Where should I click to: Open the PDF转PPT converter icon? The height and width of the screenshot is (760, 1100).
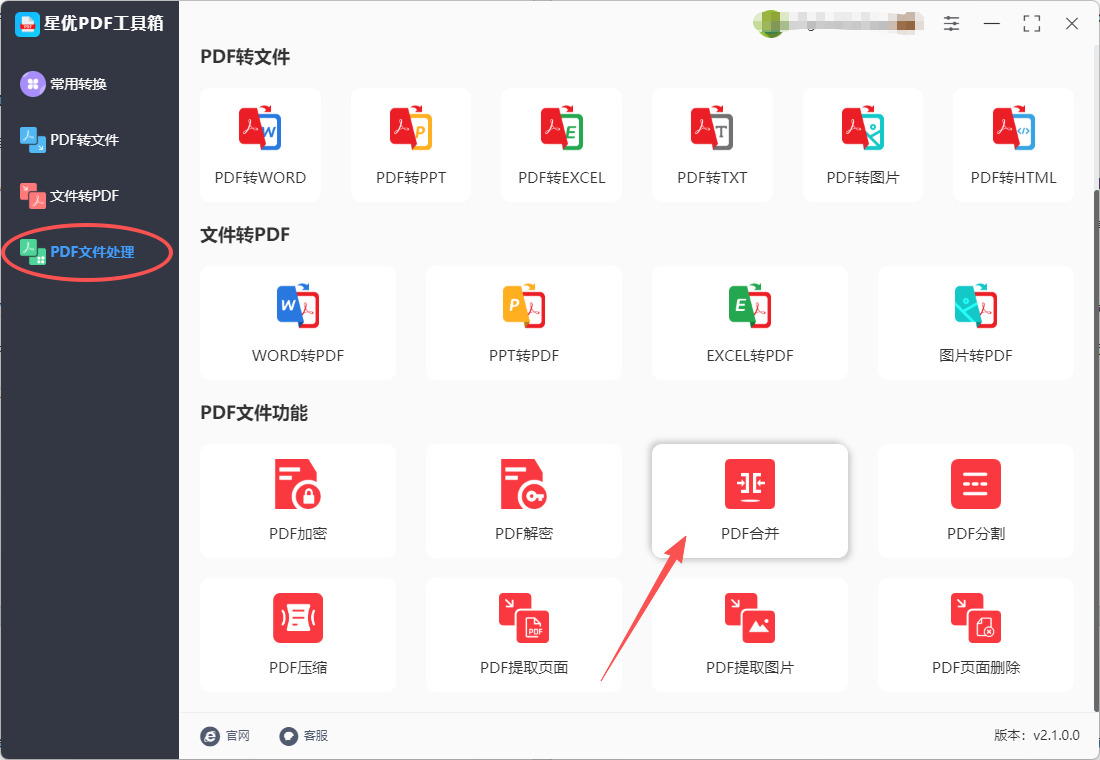(x=411, y=128)
